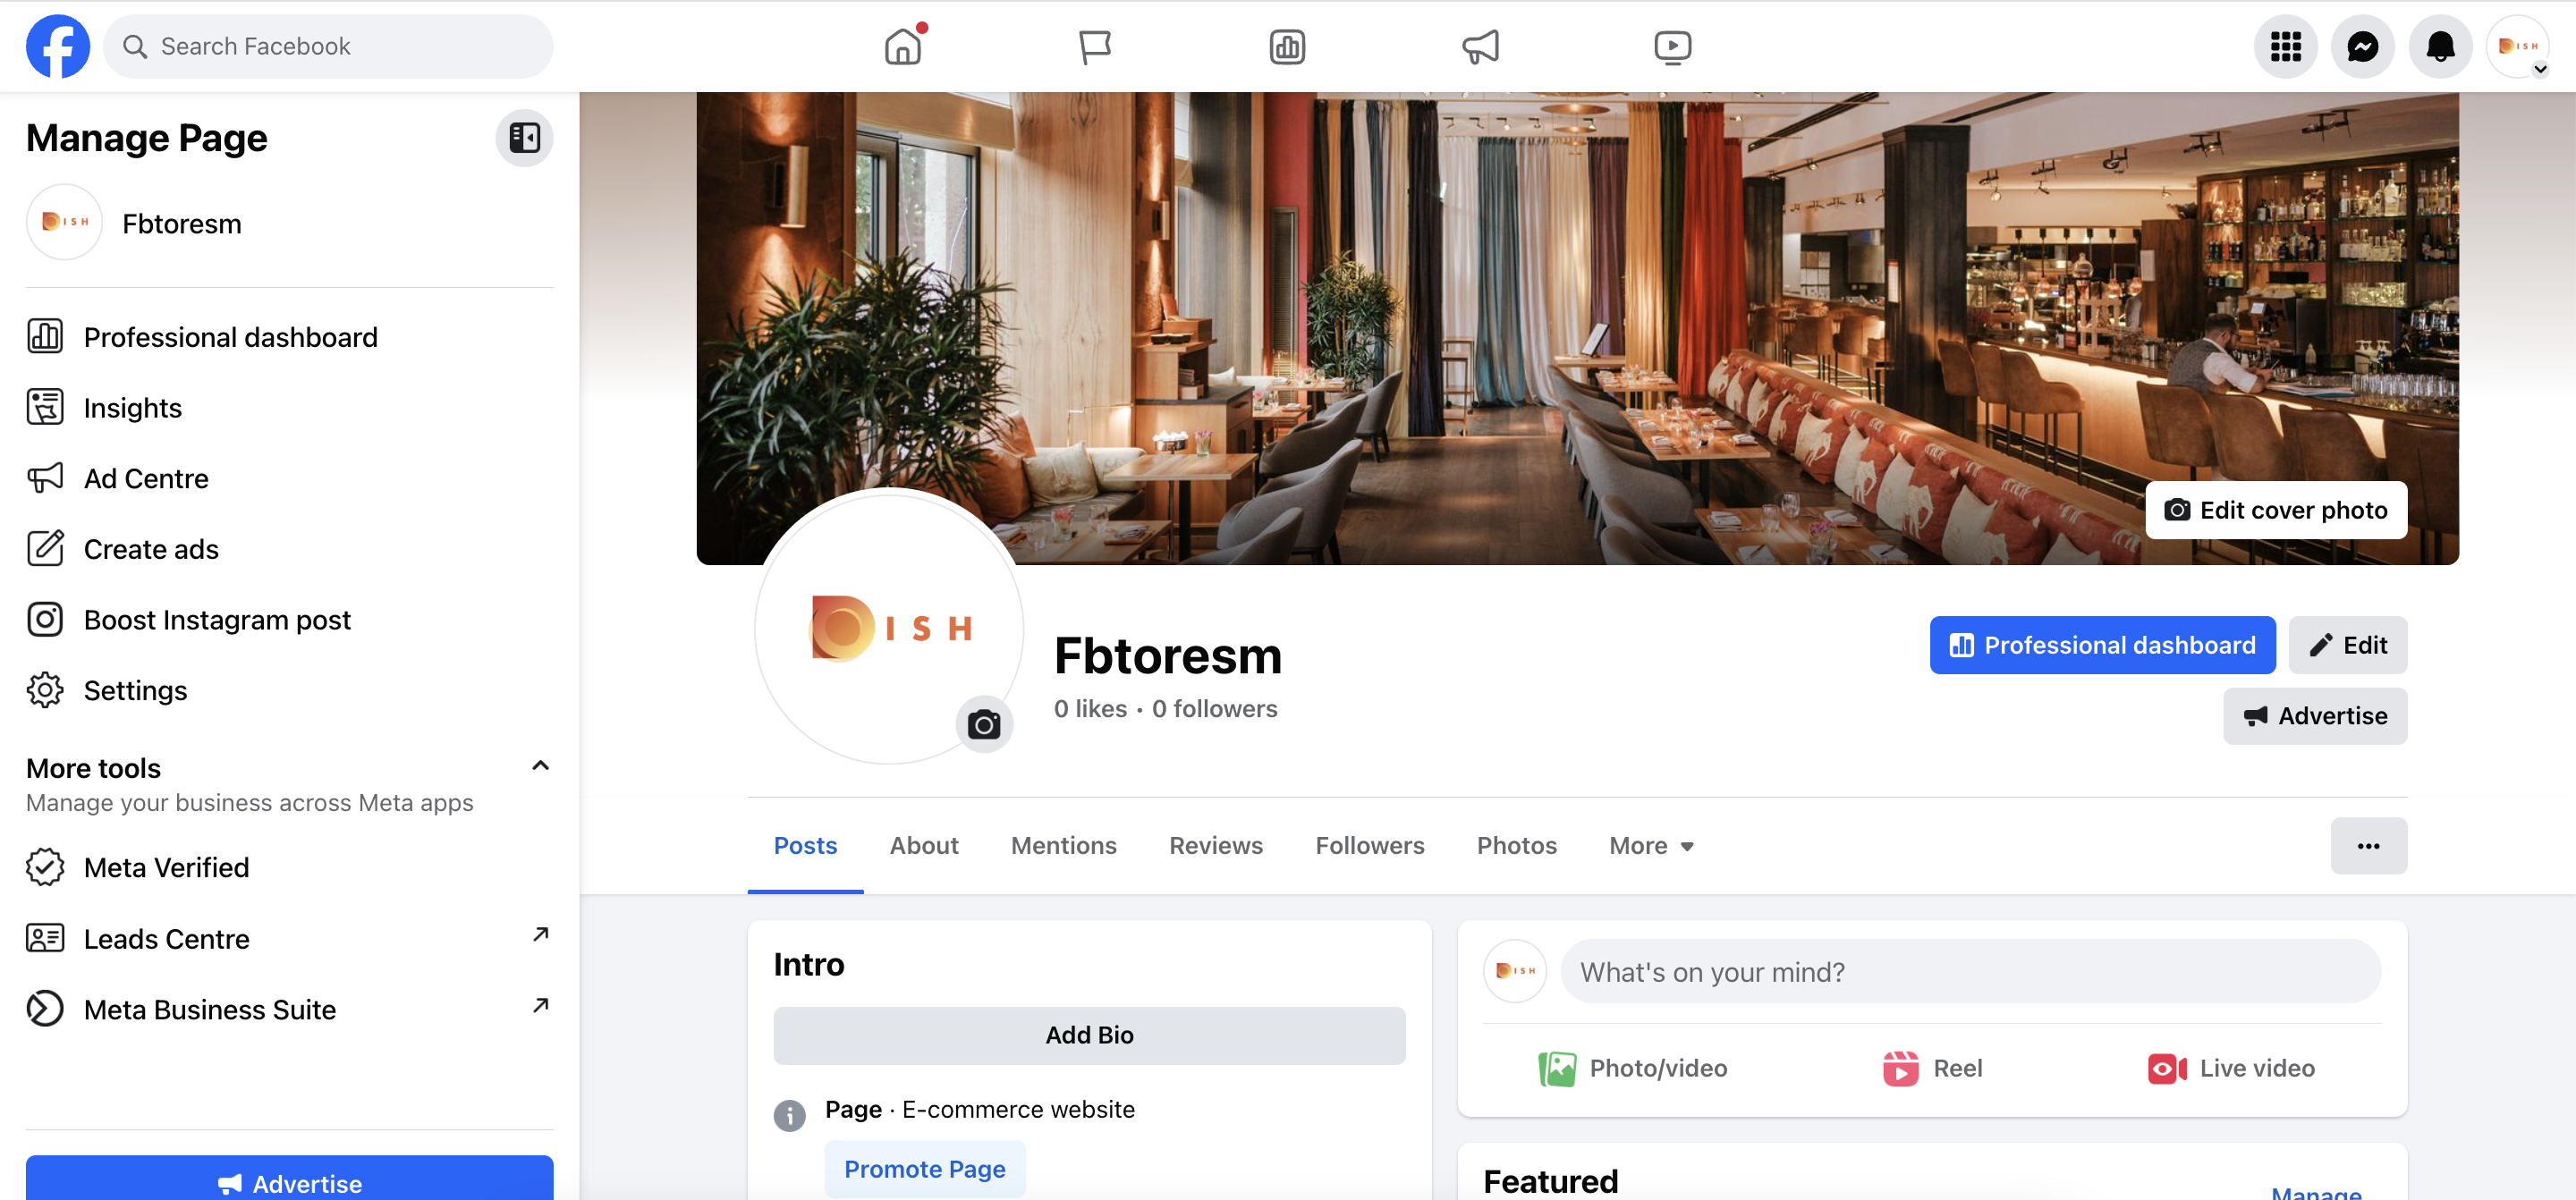Image resolution: width=2576 pixels, height=1200 pixels.
Task: Open the Video play icon in top navigation
Action: coord(1672,46)
